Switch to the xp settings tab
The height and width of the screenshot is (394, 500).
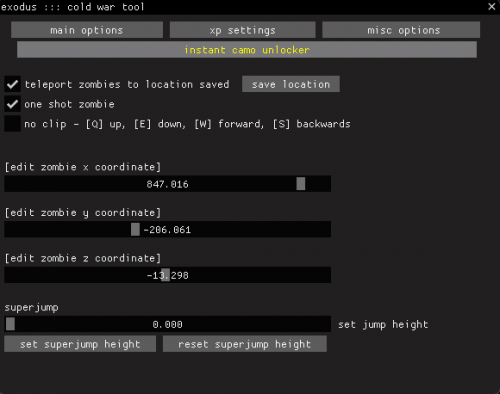tap(242, 30)
